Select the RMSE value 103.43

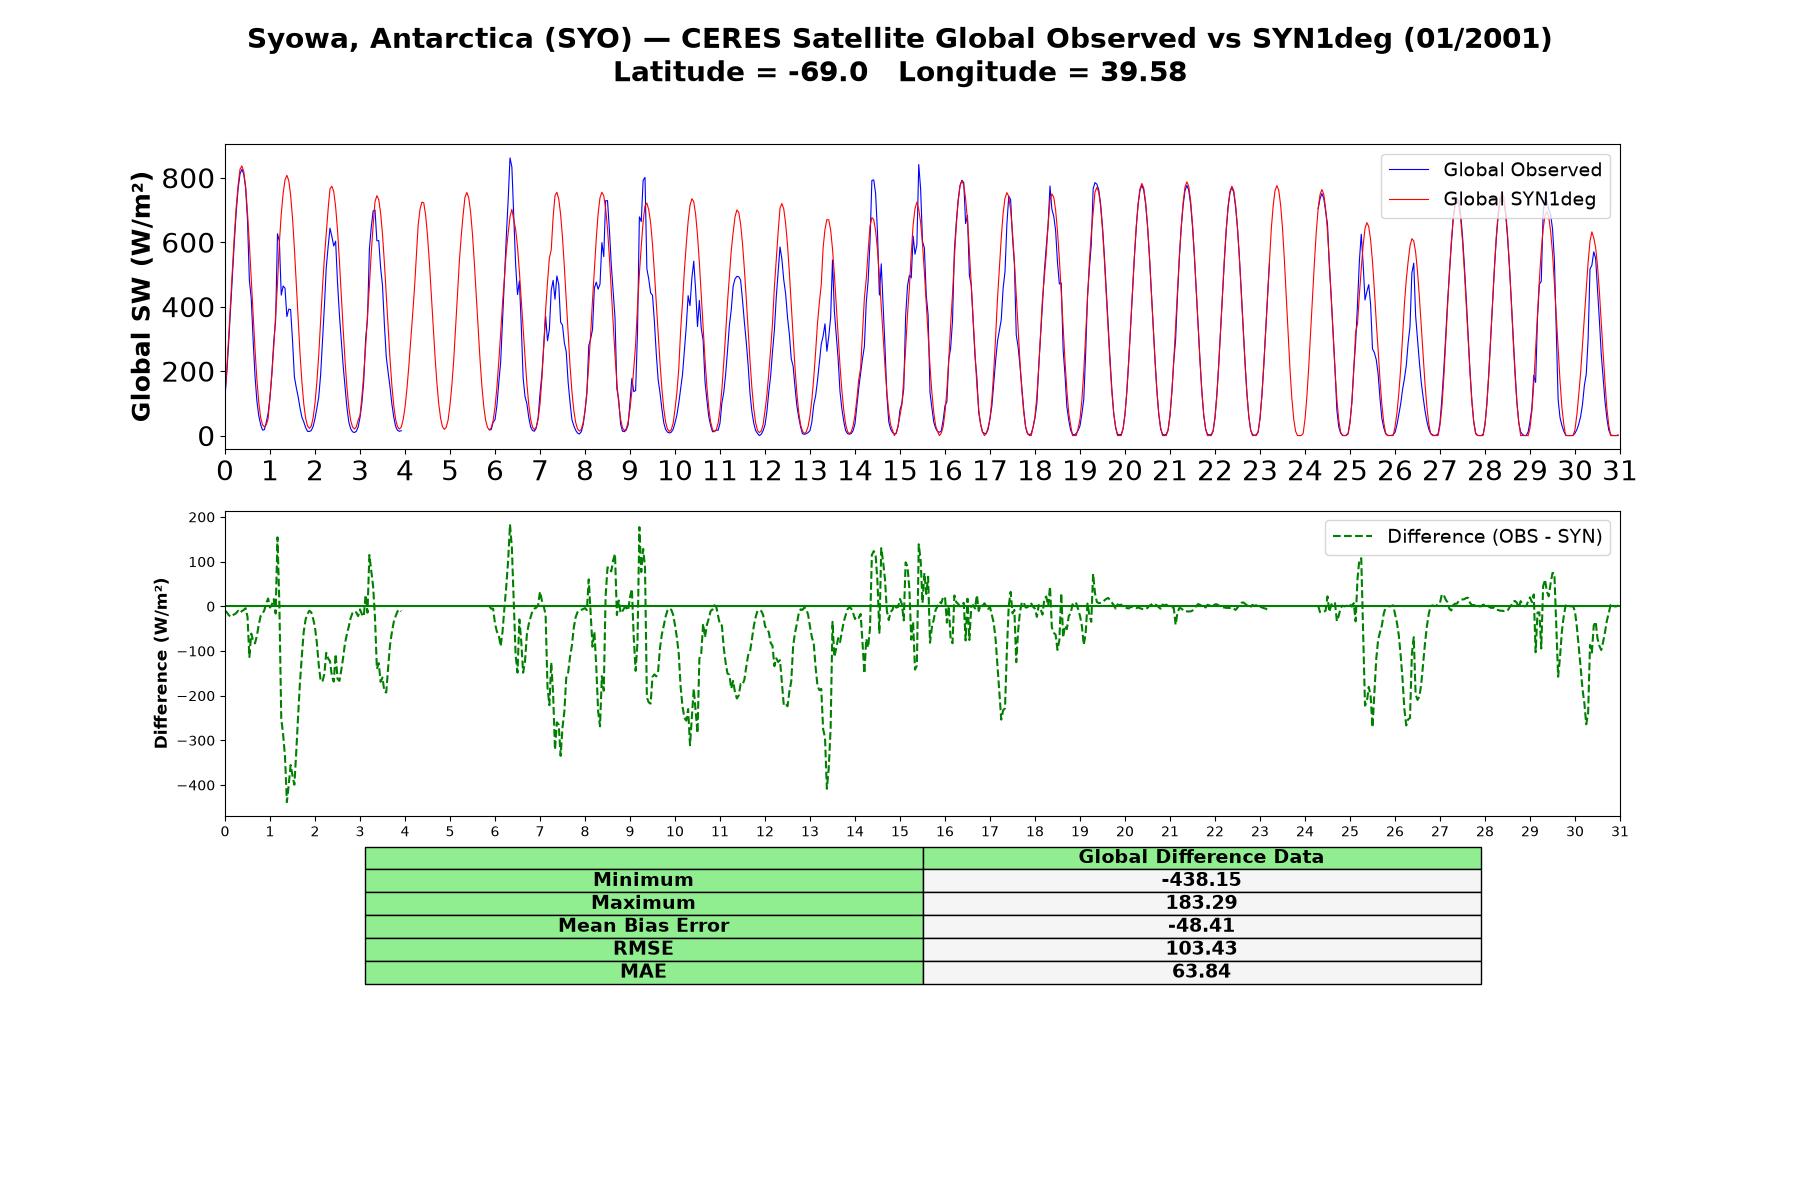click(x=1201, y=949)
